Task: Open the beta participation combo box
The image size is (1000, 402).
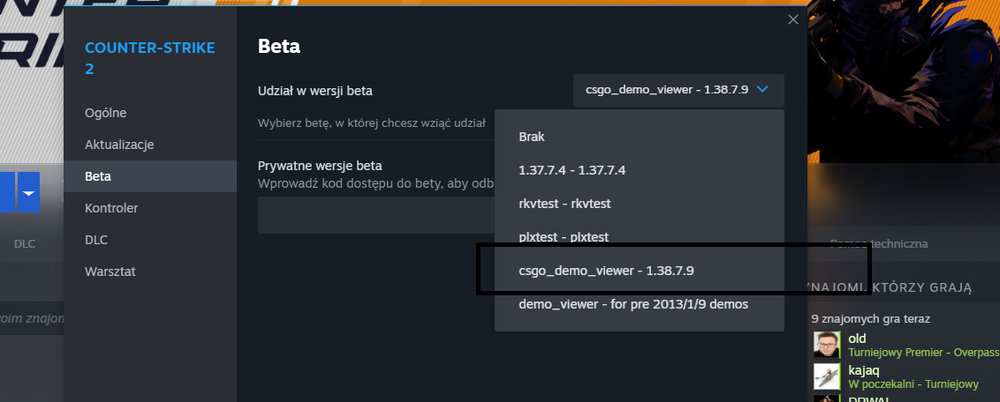Action: 679,91
